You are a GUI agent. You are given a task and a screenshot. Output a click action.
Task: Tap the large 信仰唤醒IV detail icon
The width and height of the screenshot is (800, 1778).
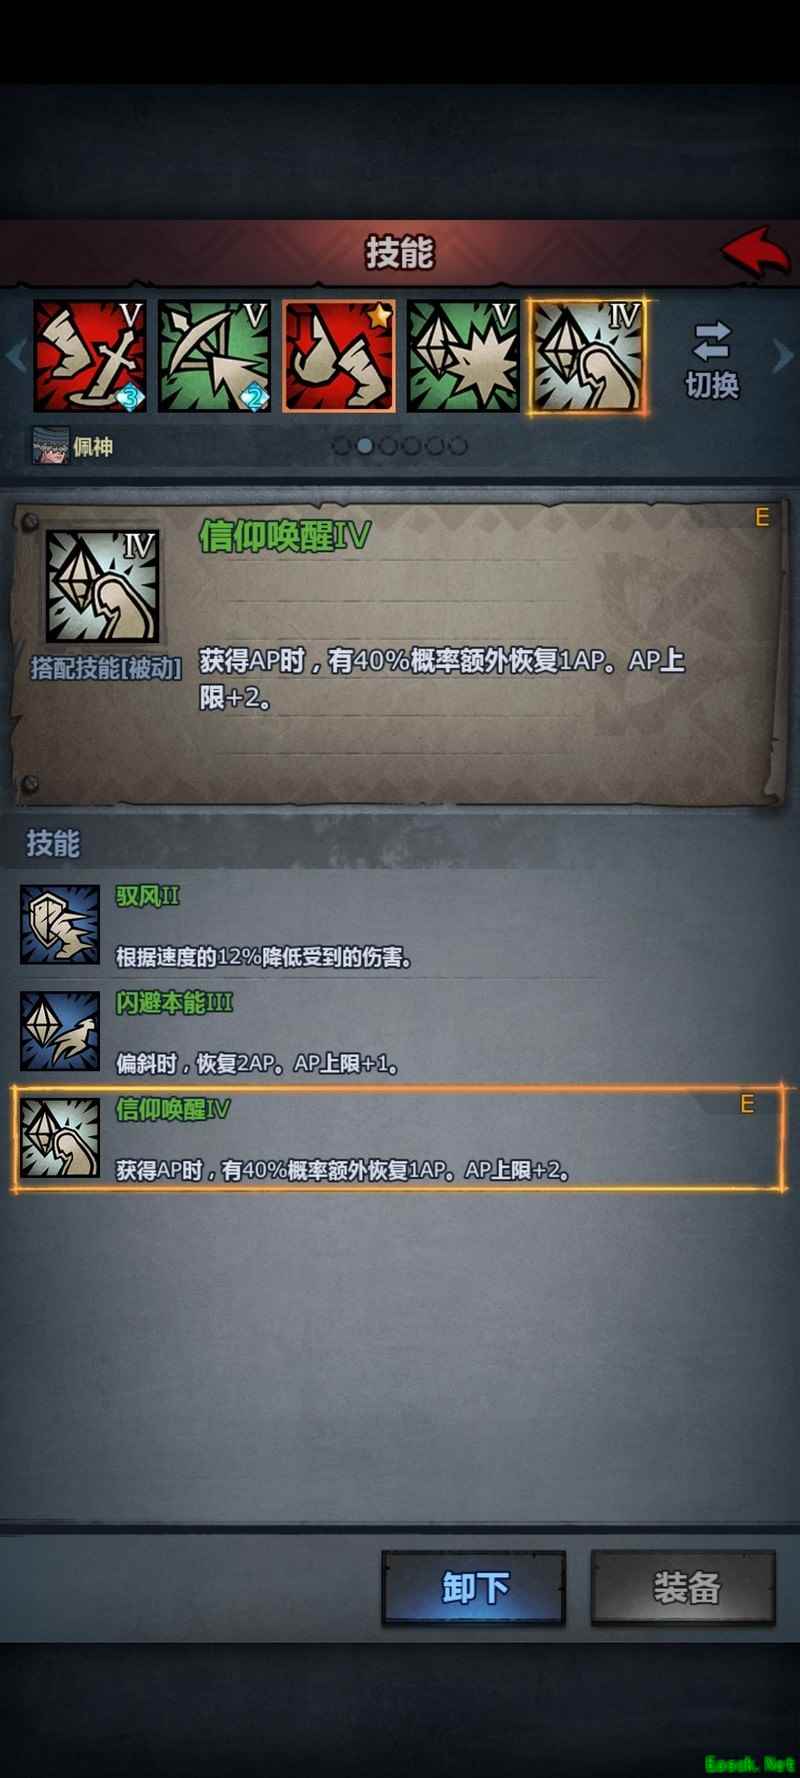(102, 586)
